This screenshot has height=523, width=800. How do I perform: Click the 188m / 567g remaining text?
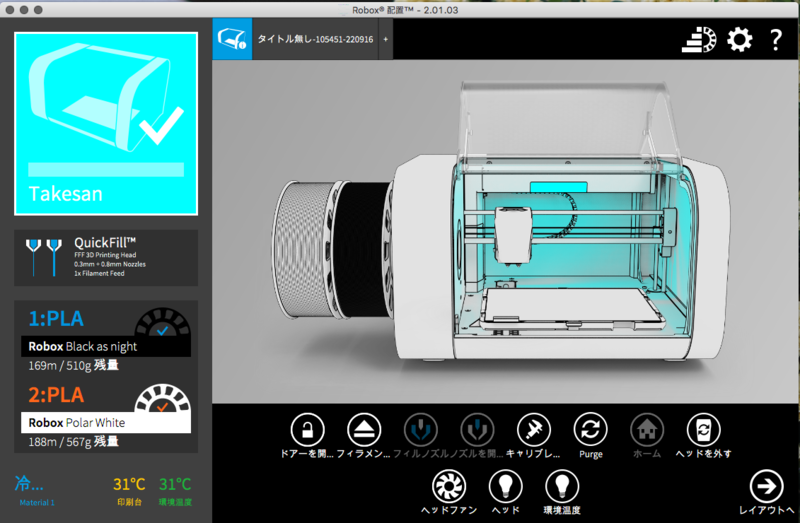pos(73,441)
